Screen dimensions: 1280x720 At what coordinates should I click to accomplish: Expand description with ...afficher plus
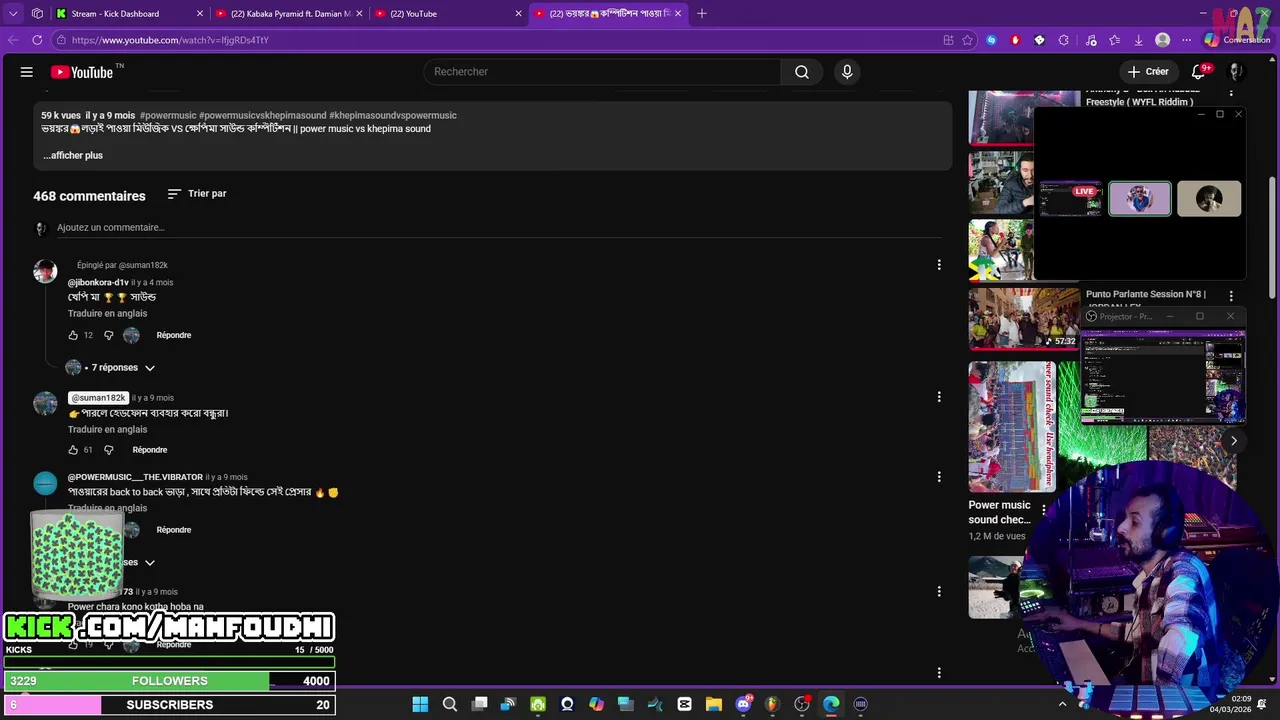tap(73, 155)
